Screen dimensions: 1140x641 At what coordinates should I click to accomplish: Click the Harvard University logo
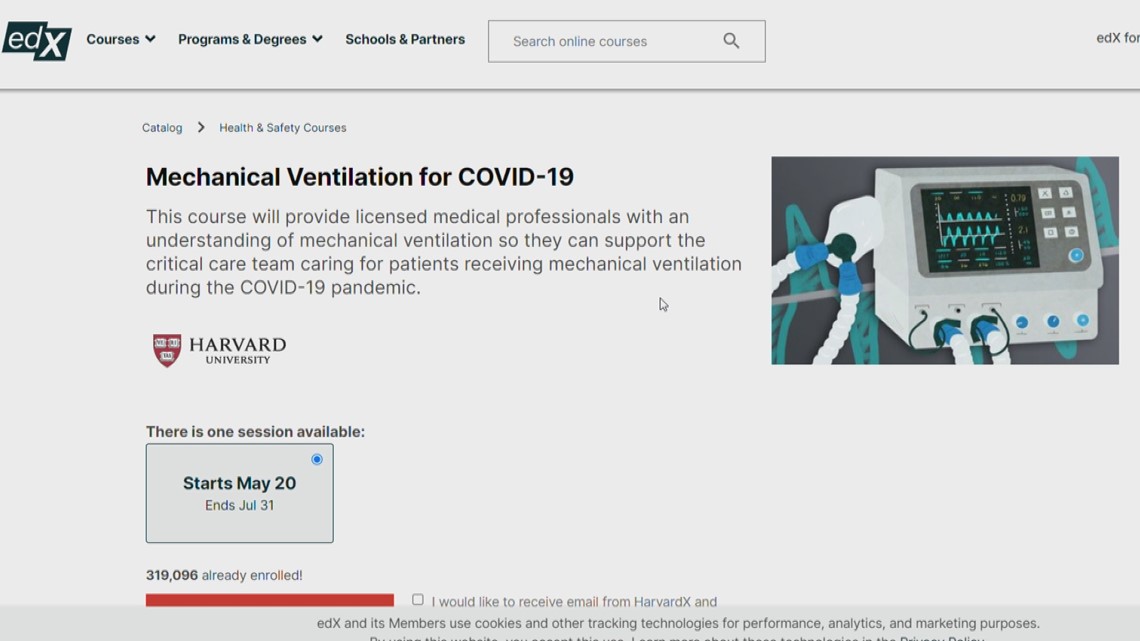(220, 350)
